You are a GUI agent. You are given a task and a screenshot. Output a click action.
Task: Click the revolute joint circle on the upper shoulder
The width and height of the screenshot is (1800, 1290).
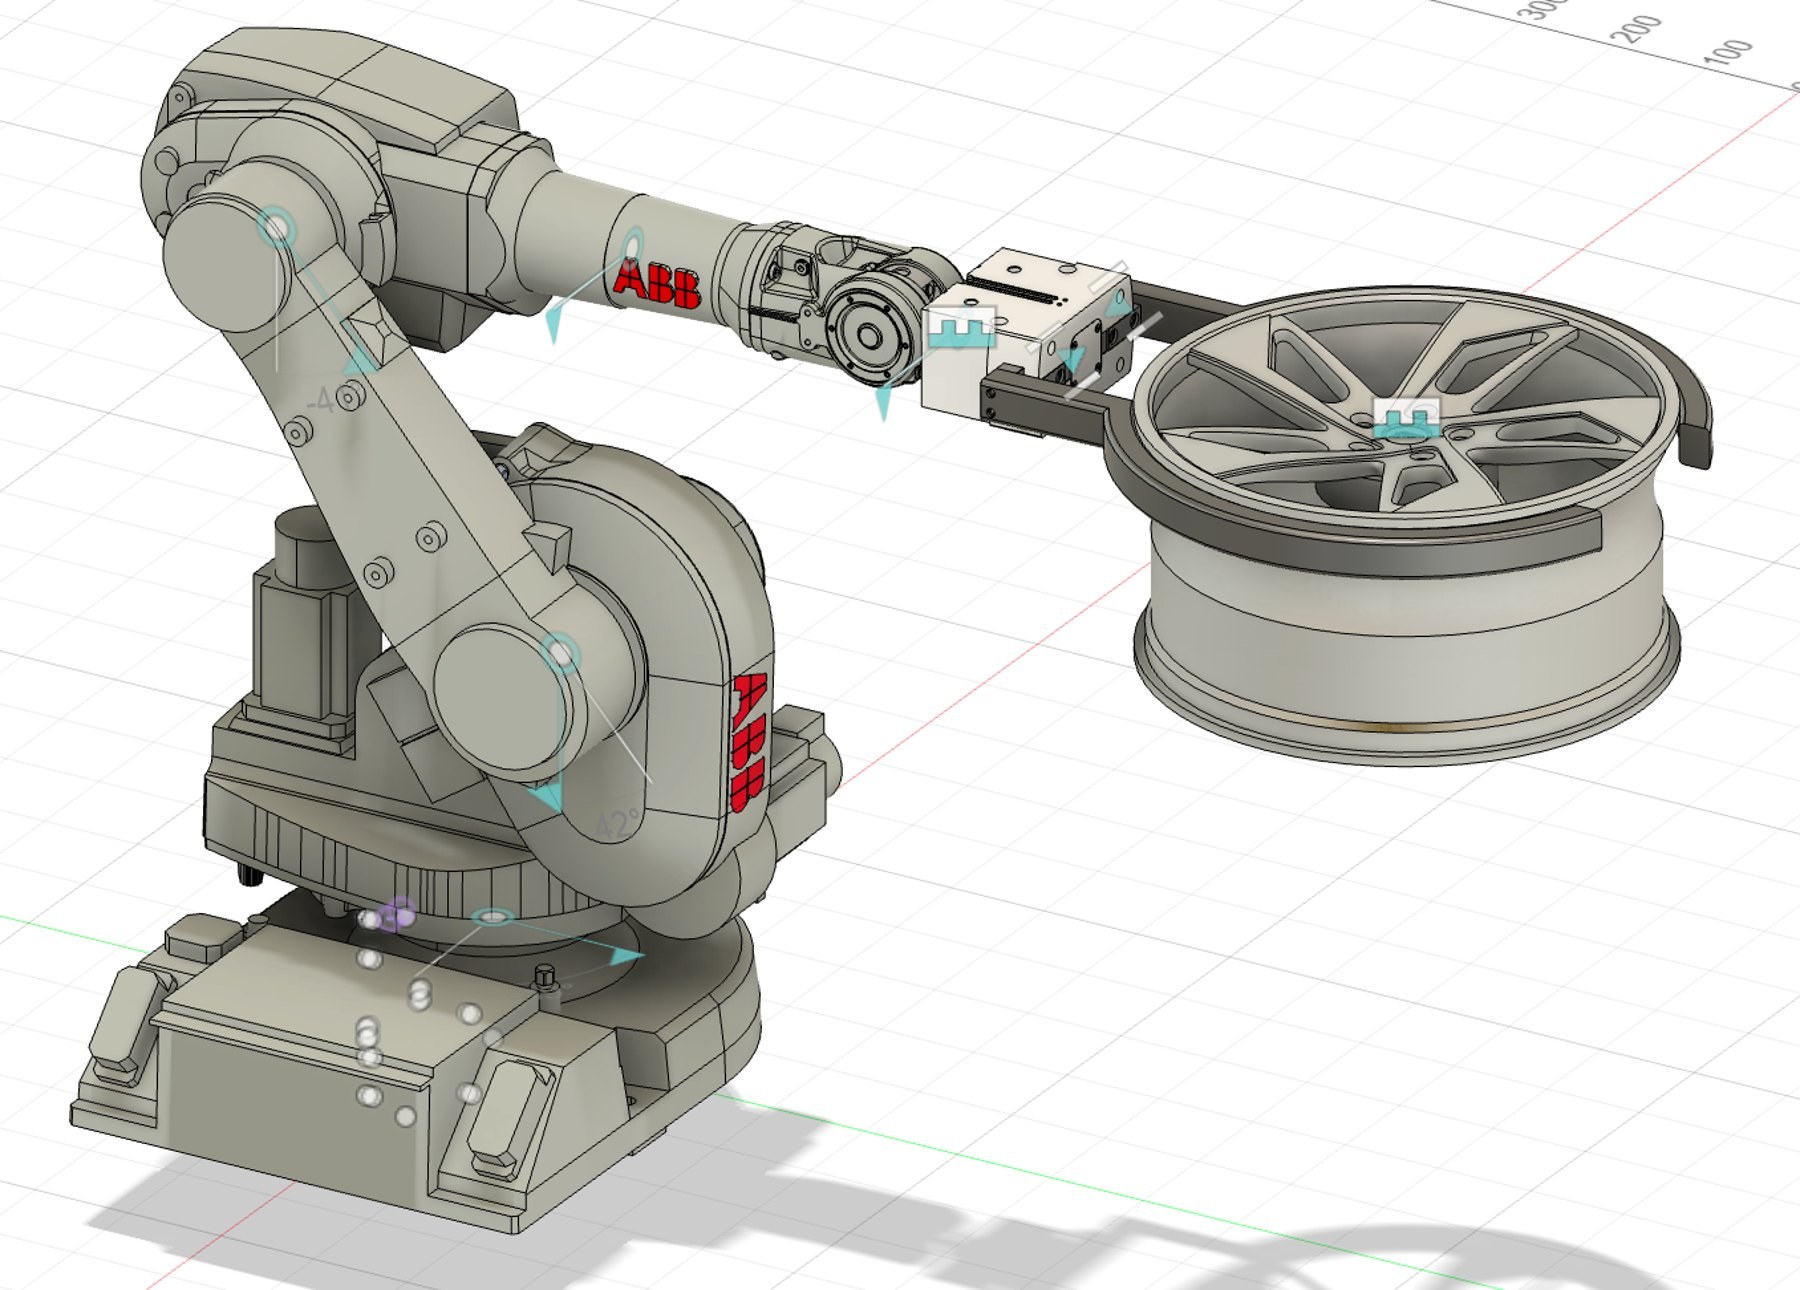pos(276,228)
